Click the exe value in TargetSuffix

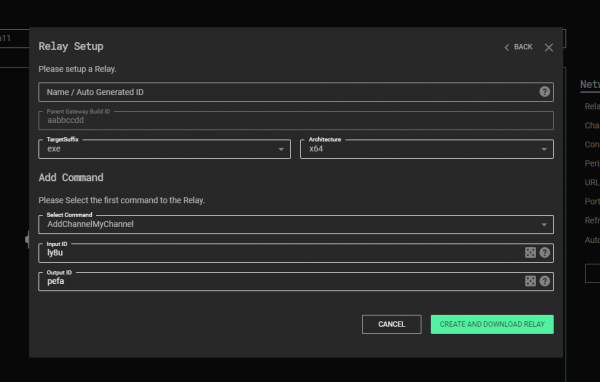point(54,149)
